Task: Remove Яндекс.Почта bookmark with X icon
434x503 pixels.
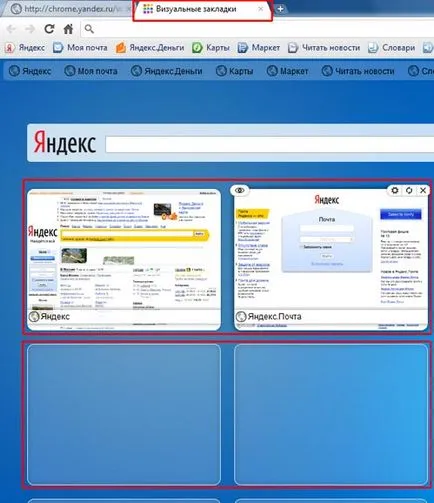Action: tap(423, 190)
